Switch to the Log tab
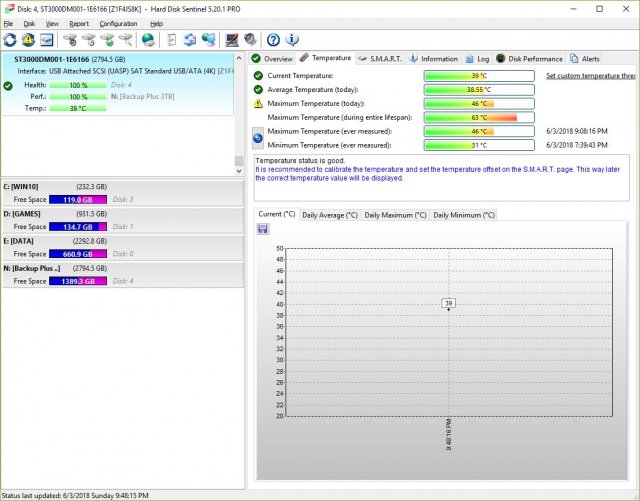 477,59
